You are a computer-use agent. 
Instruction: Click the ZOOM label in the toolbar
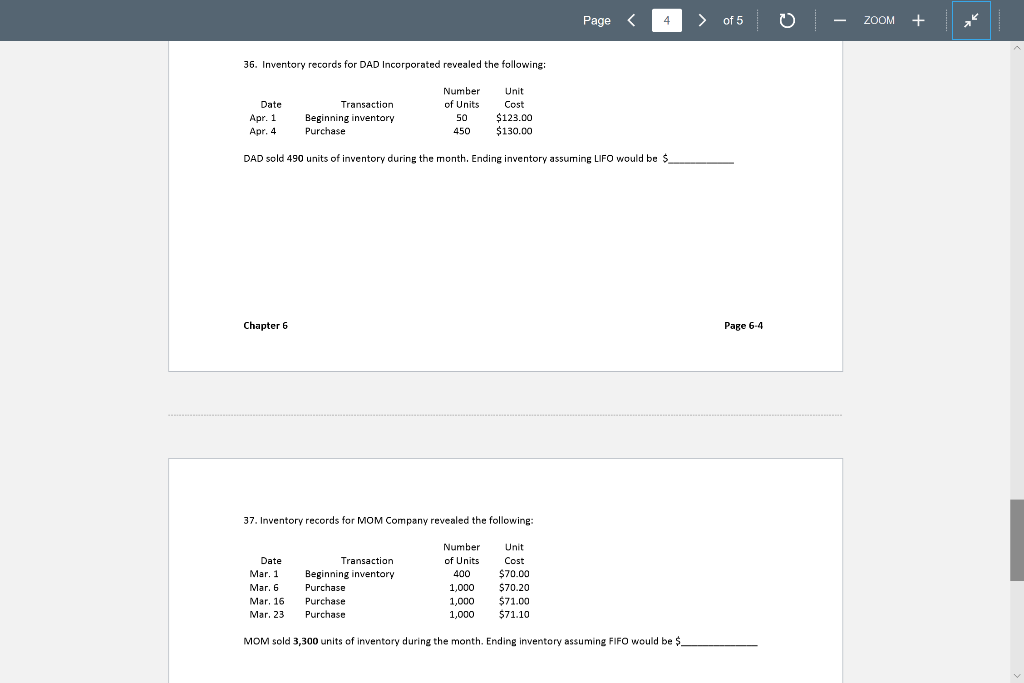(x=881, y=19)
